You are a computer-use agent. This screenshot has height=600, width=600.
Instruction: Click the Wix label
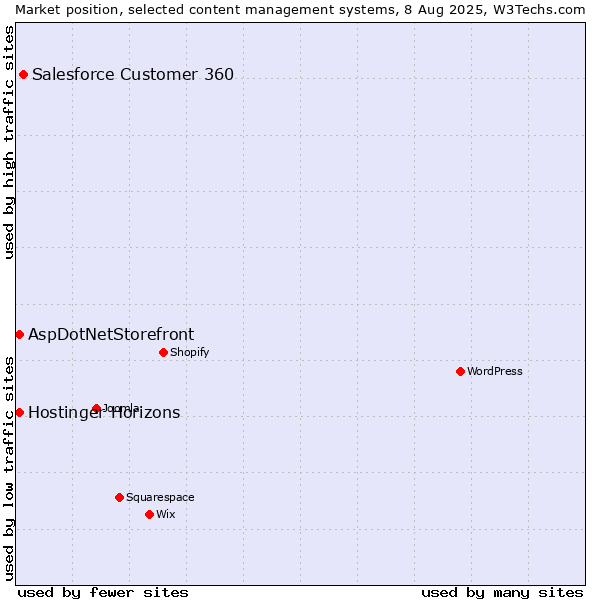166,514
